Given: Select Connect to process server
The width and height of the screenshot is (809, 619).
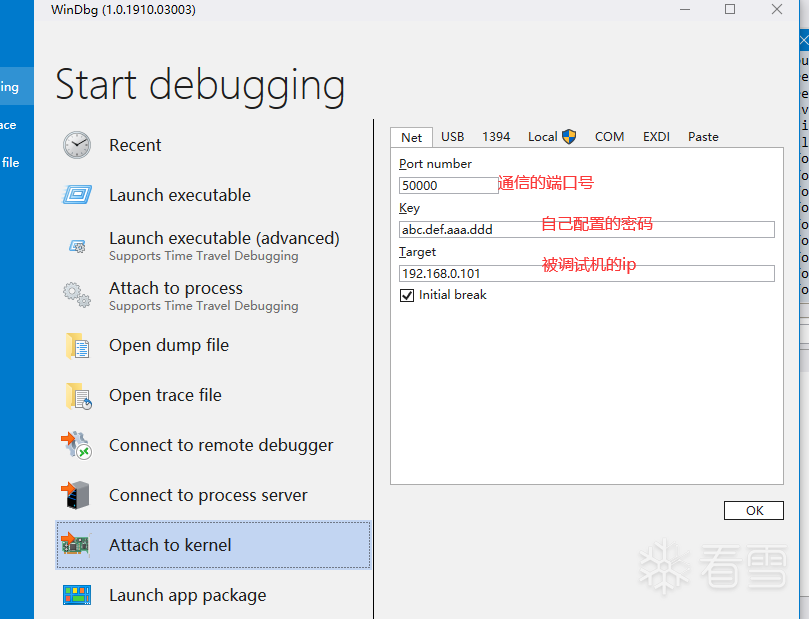Looking at the screenshot, I should point(213,495).
